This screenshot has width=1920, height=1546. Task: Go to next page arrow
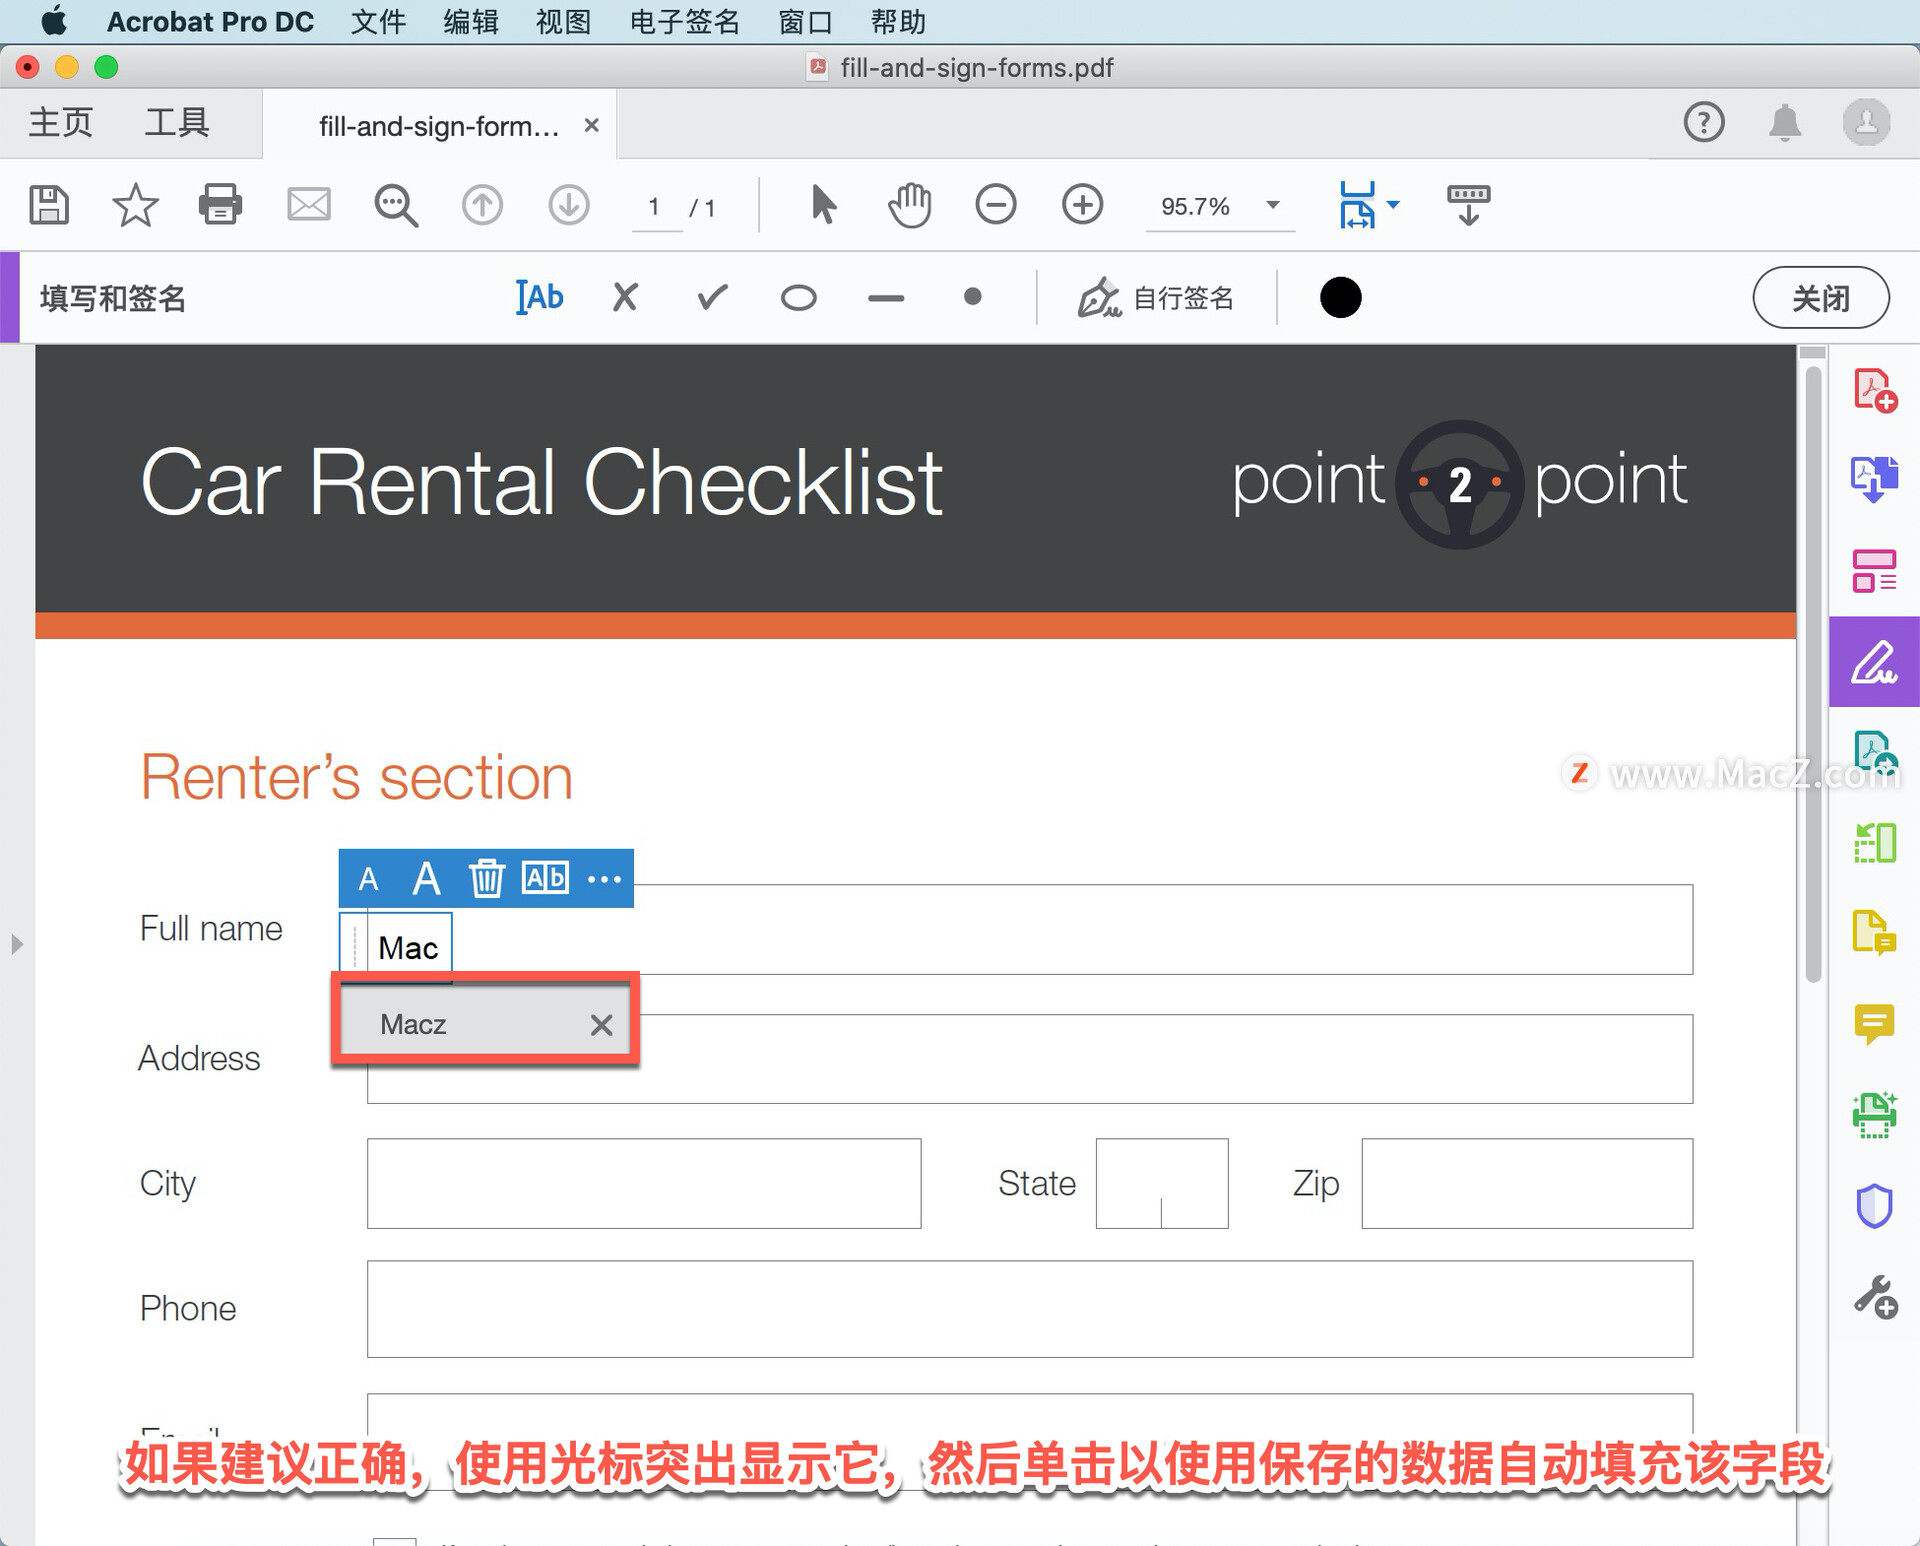(569, 205)
